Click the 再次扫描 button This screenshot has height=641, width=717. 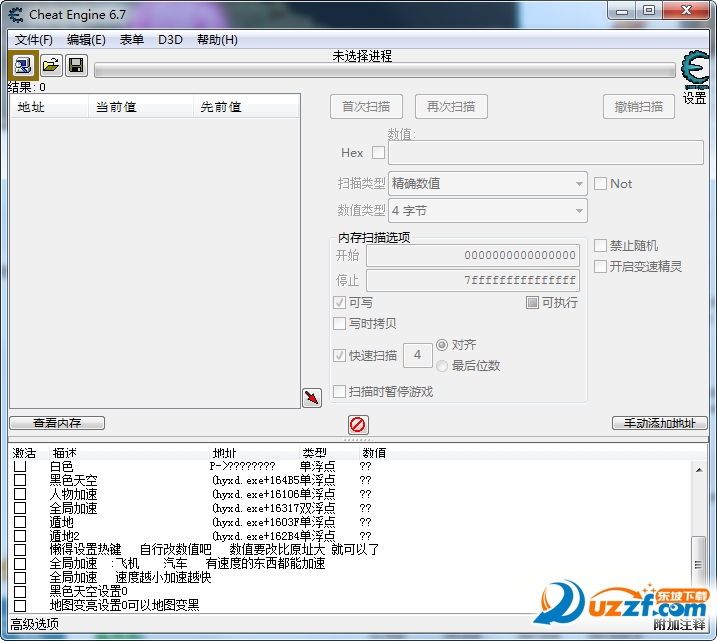point(451,107)
